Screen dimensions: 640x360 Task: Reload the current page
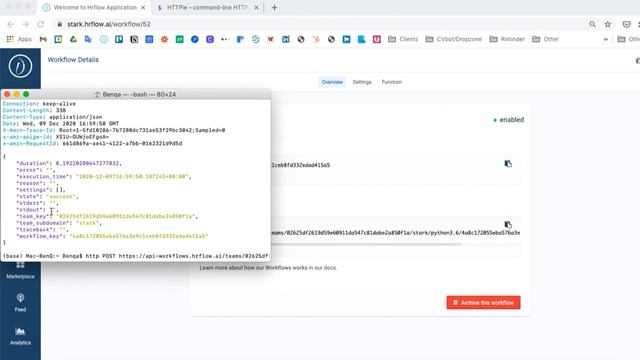pos(40,24)
